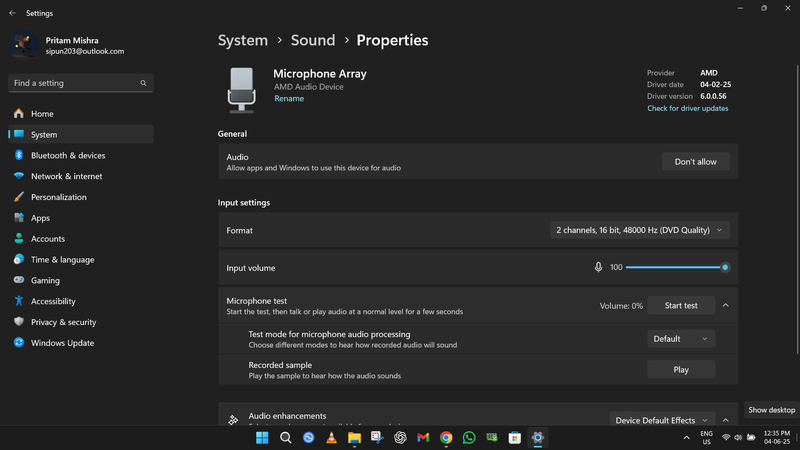This screenshot has height=450, width=800.
Task: Select System in the sidebar
Action: [81, 135]
